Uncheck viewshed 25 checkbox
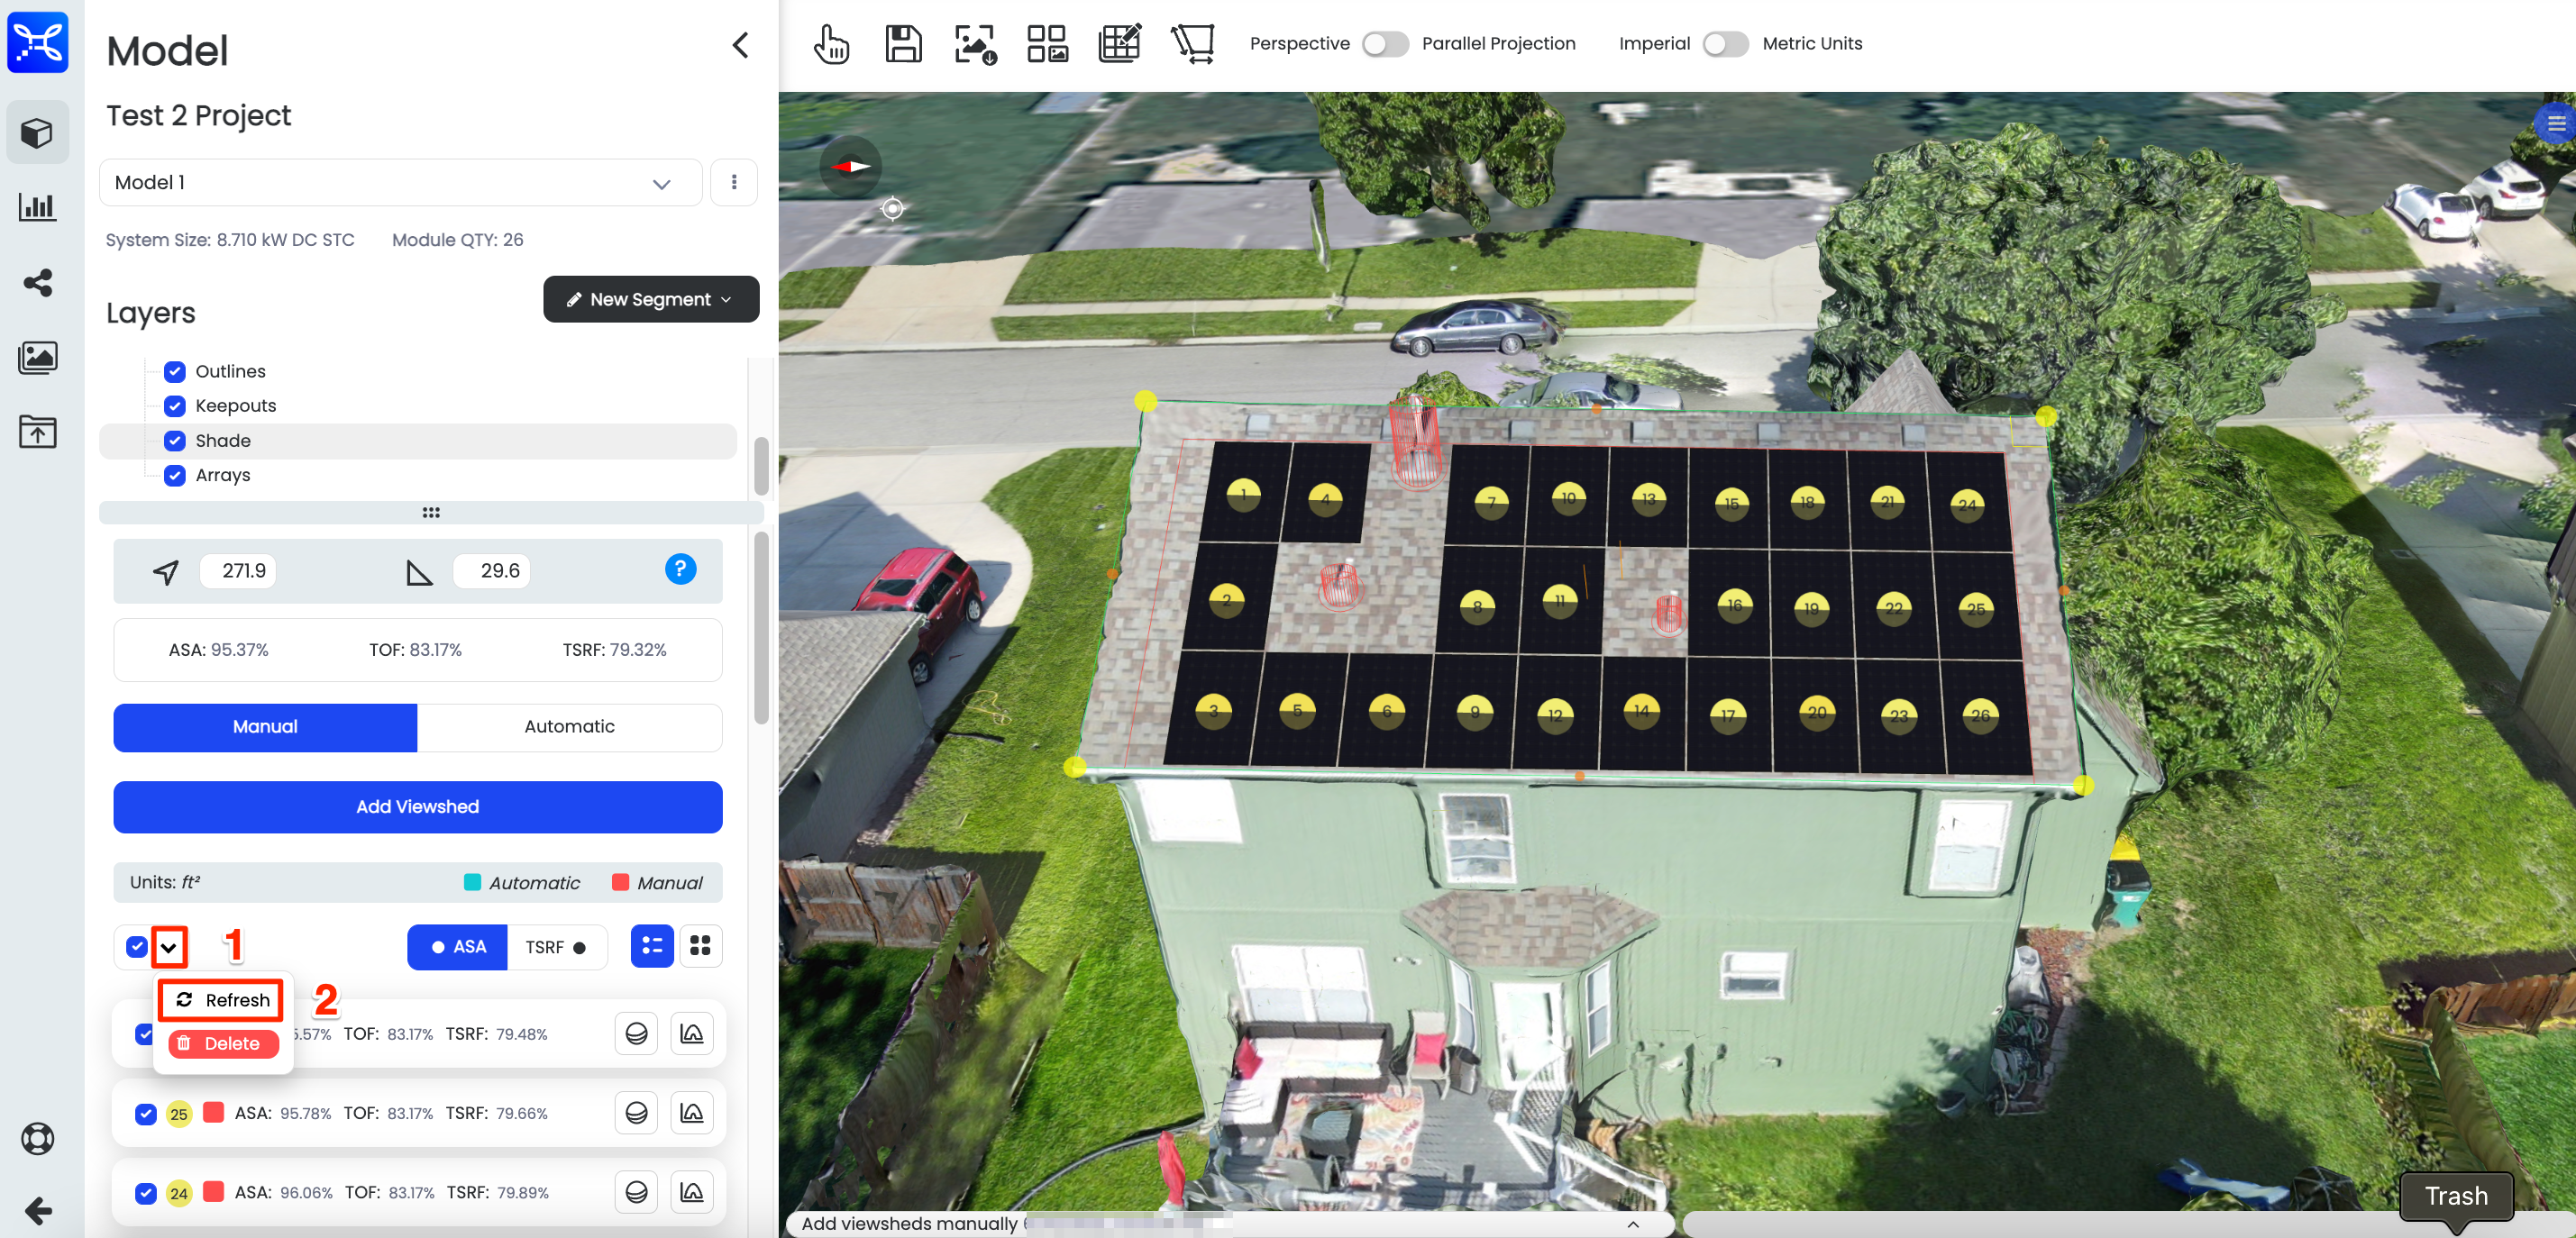2576x1238 pixels. point(146,1113)
